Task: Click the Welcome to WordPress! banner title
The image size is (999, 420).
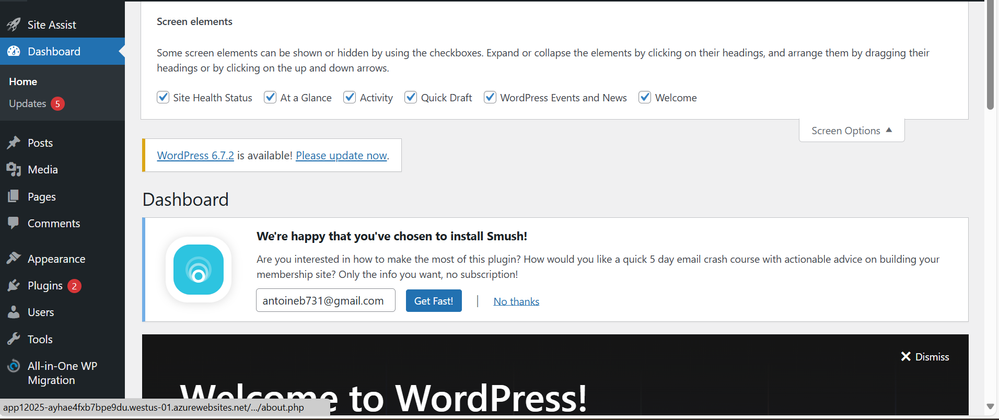Action: click(383, 398)
